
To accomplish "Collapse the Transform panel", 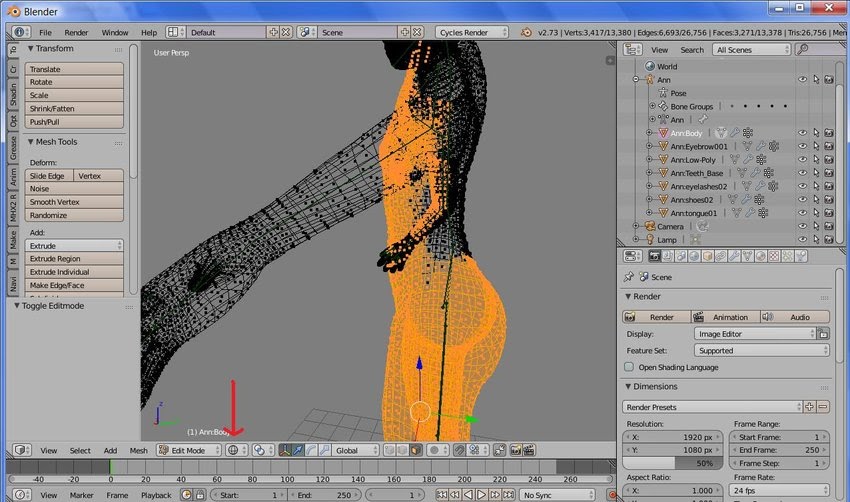I will pos(31,48).
